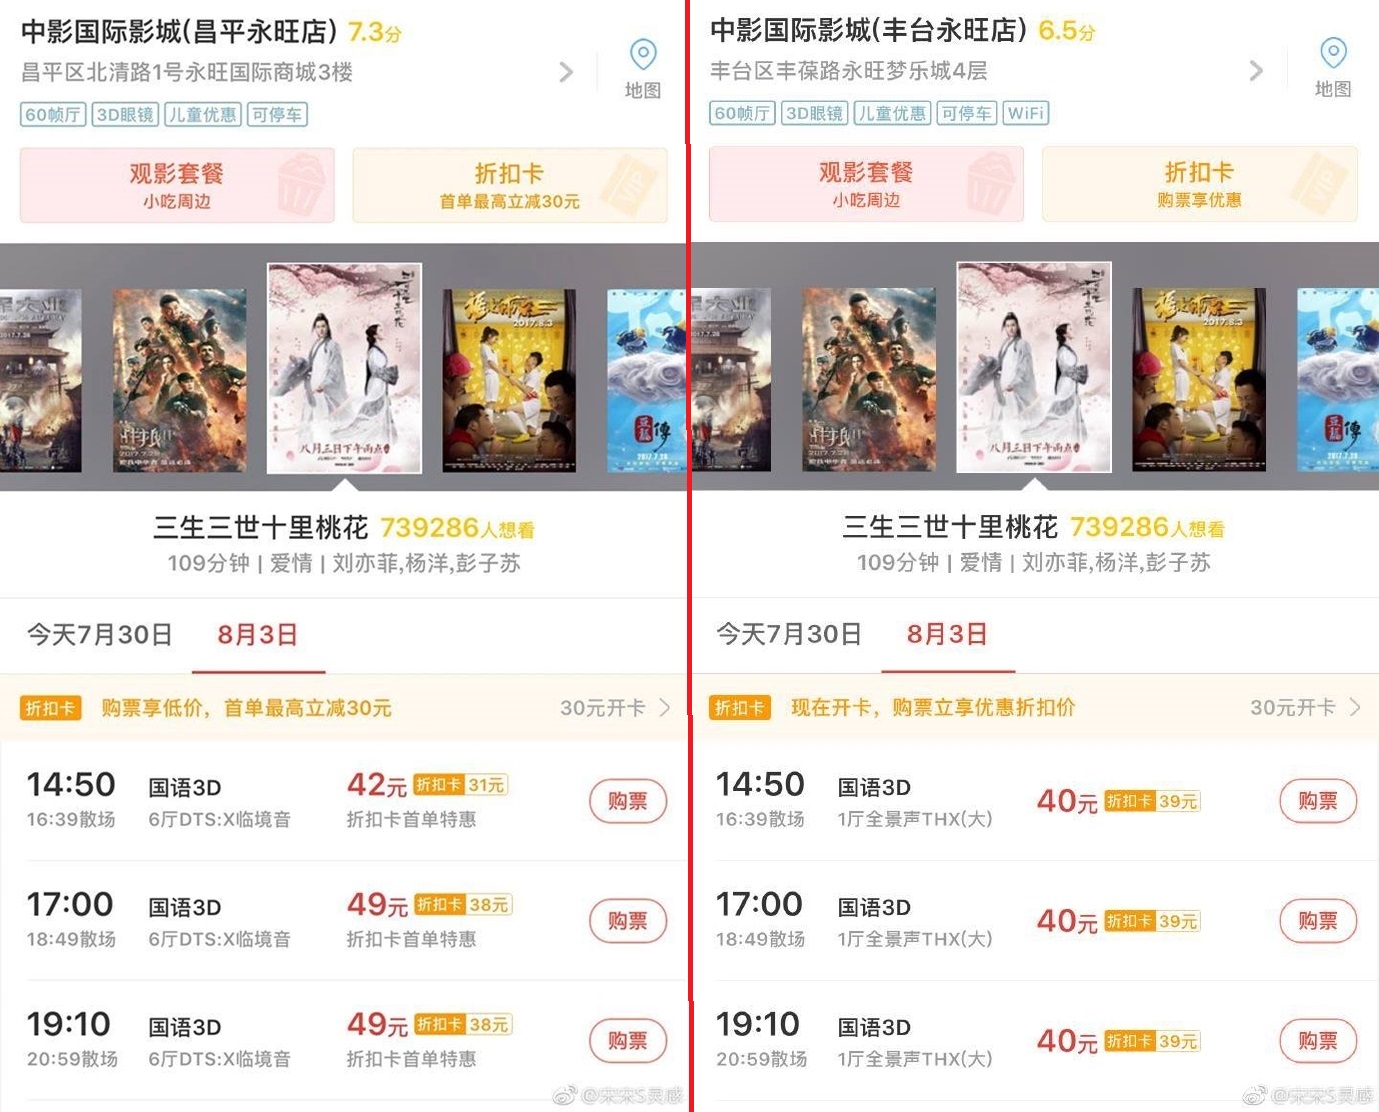Expand Fengtai cinema address details chevron
The width and height of the screenshot is (1379, 1112).
click(1256, 71)
